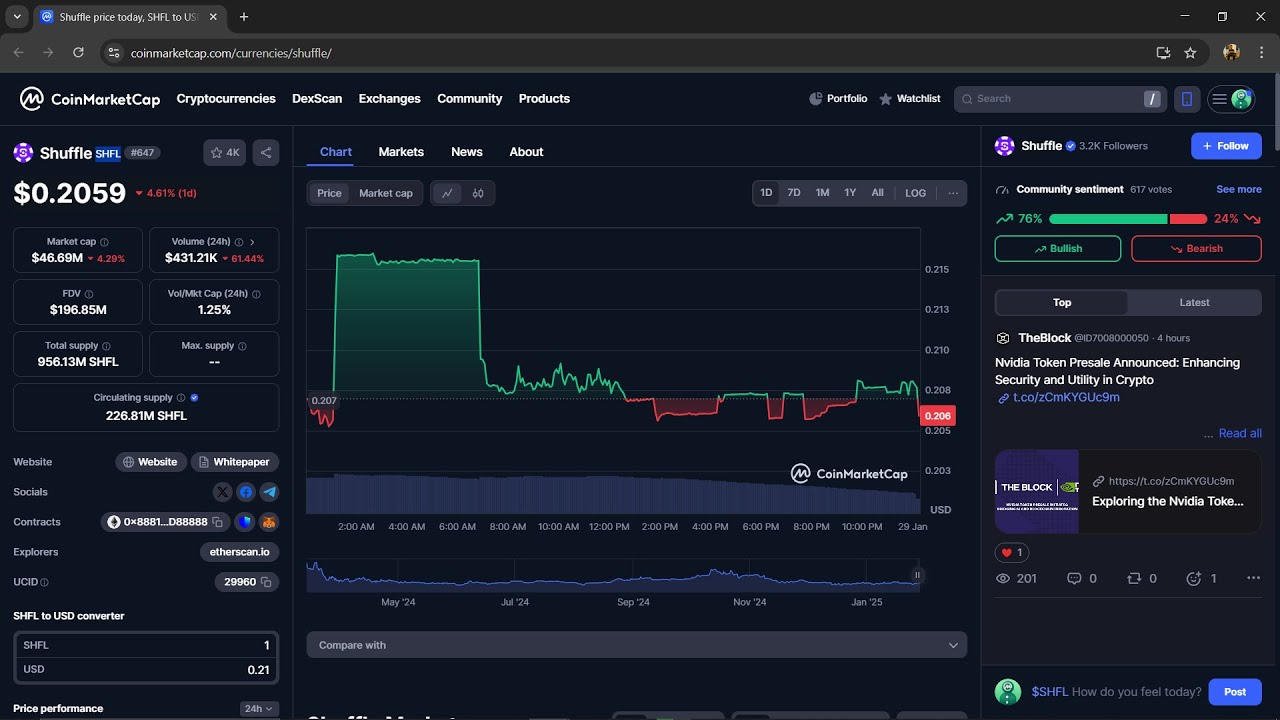Click the Post button
The image size is (1280, 720).
(x=1235, y=692)
